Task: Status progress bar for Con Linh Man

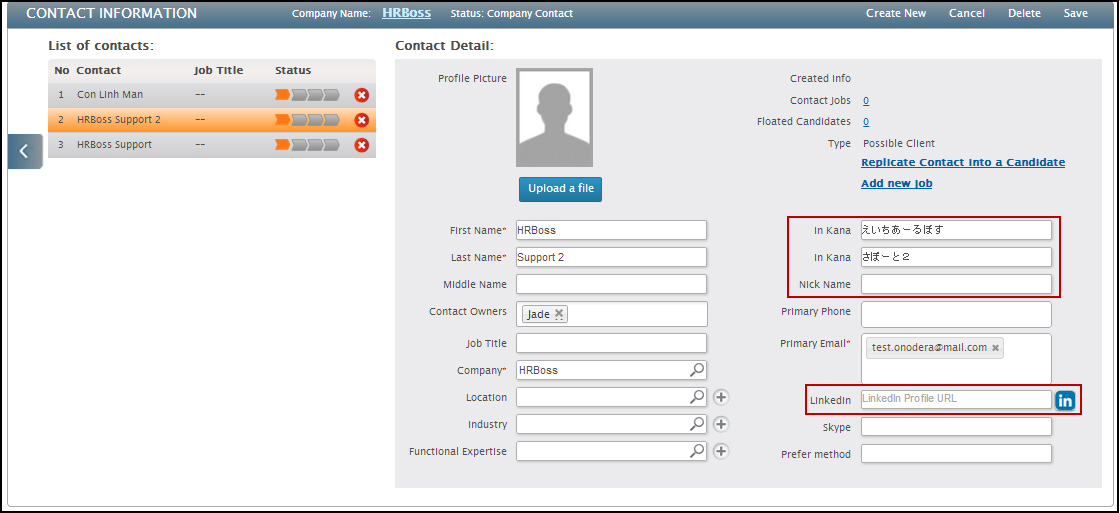Action: tap(307, 94)
